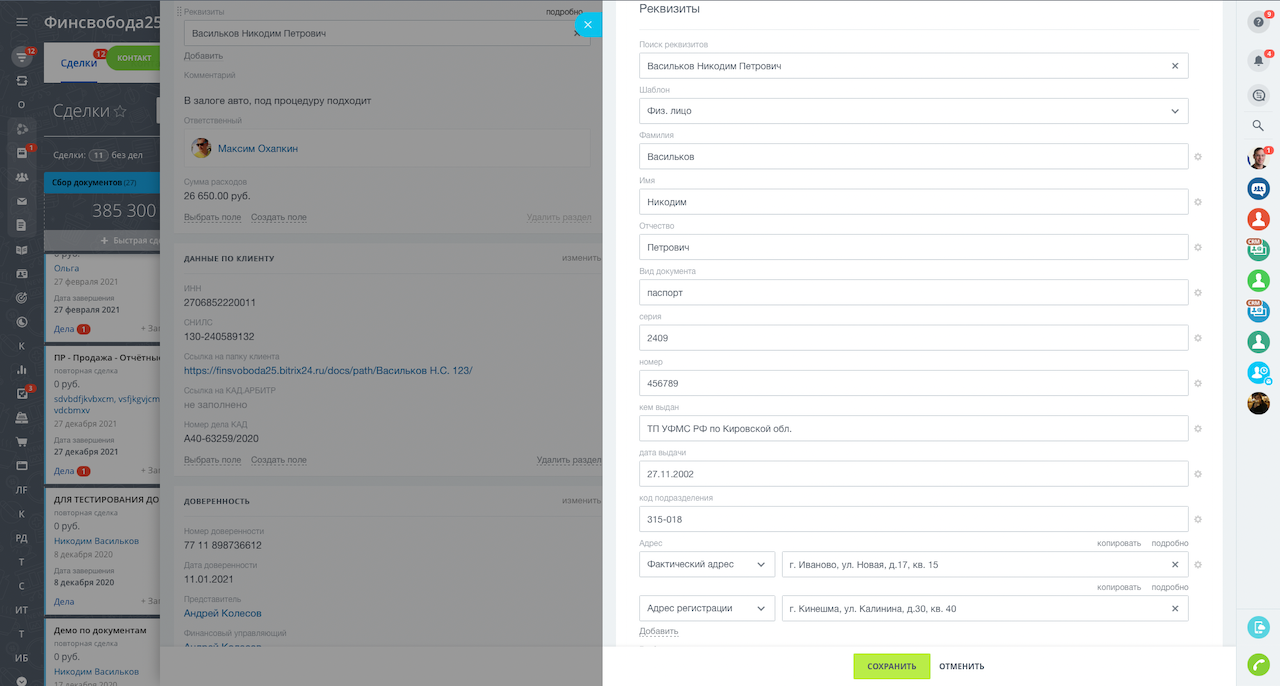Click подробно above Фактический адрес

(1169, 543)
